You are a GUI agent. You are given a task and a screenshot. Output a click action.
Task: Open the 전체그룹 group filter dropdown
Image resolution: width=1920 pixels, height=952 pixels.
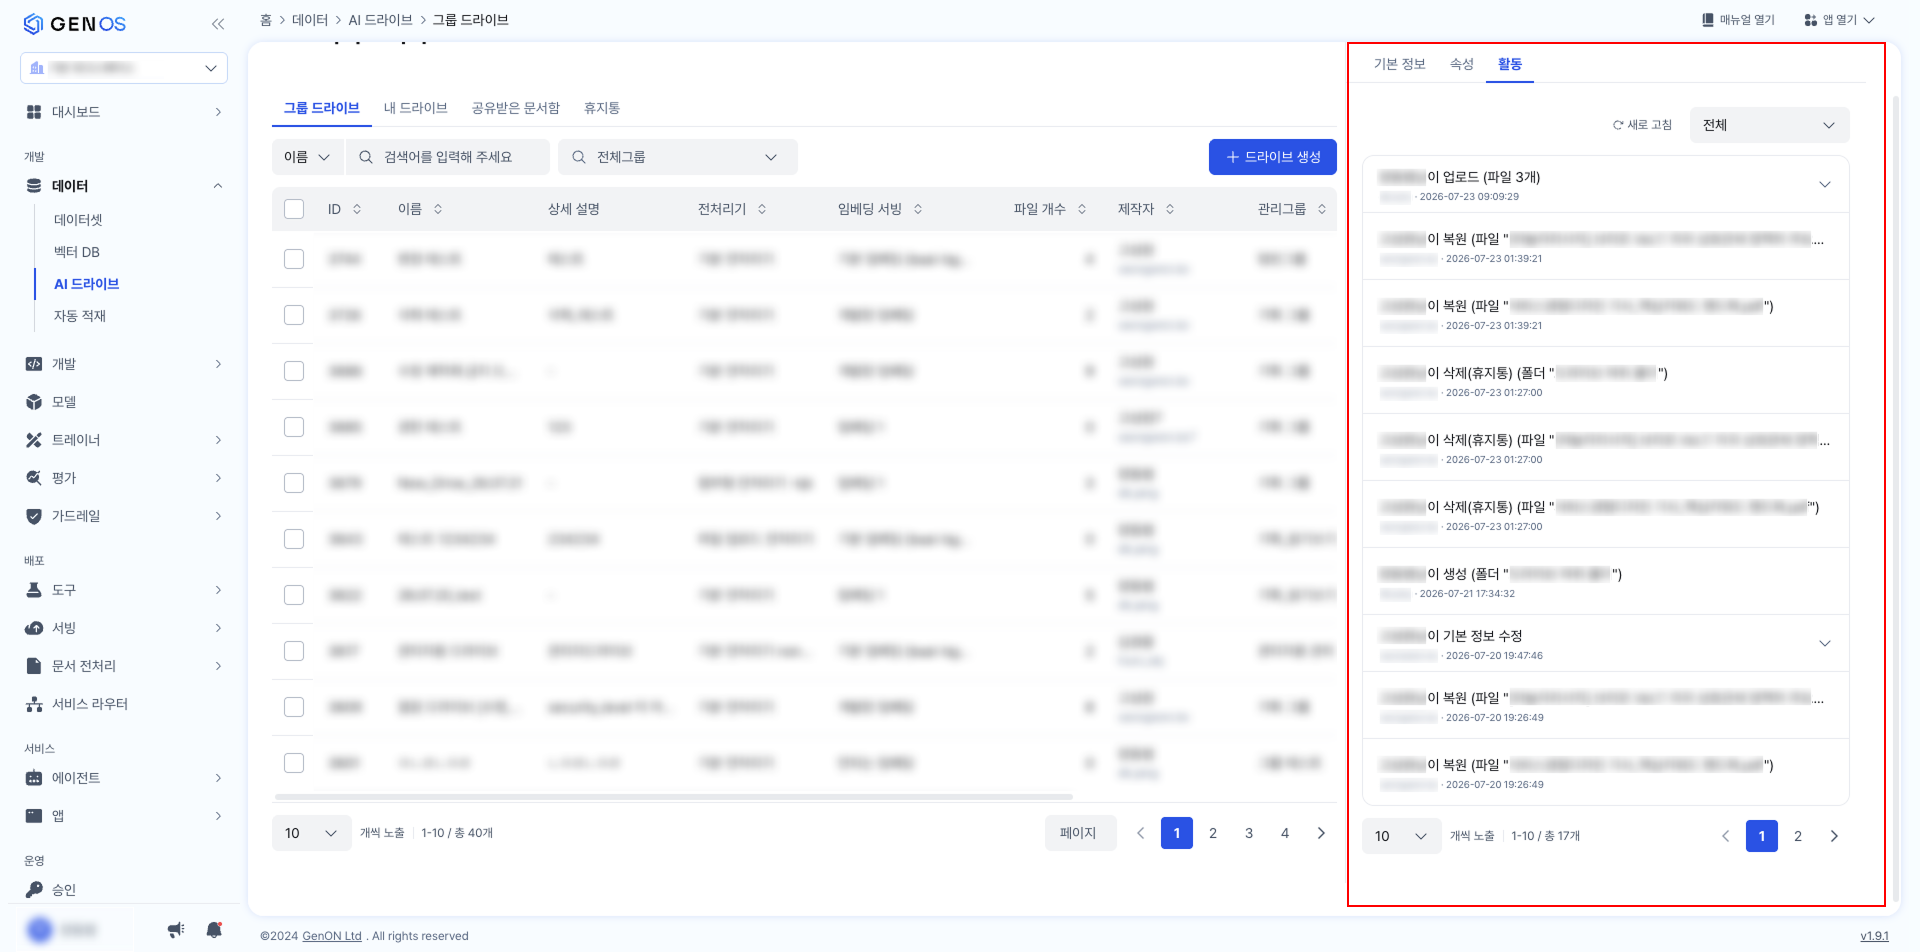pos(678,157)
